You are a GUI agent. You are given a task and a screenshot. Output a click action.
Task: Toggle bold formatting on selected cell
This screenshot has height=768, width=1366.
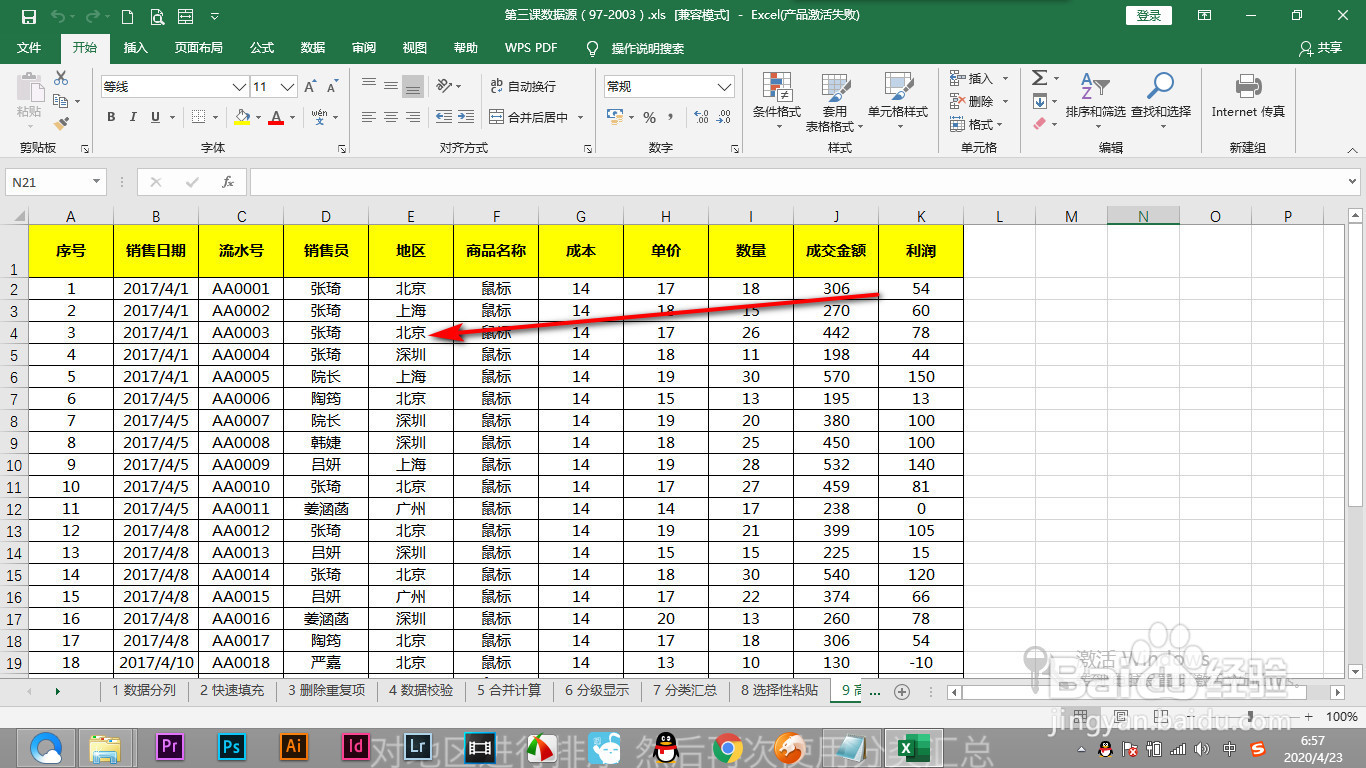(x=111, y=117)
